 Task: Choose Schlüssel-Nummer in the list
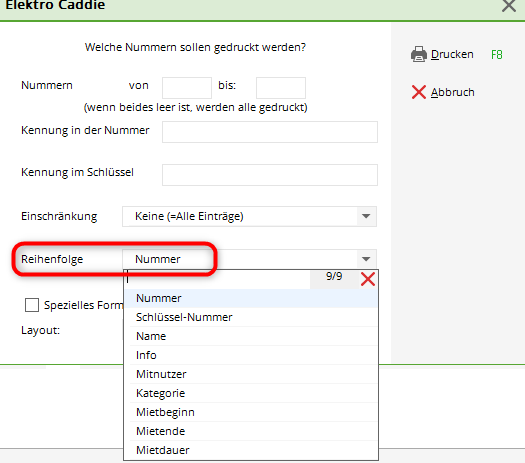[251, 317]
